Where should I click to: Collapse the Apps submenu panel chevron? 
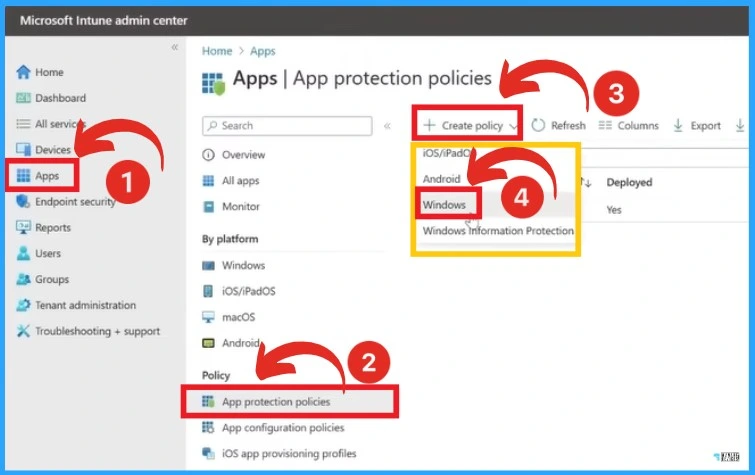coord(387,126)
